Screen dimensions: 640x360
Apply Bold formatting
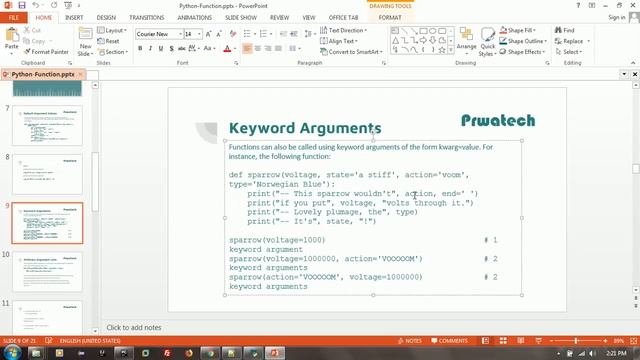click(140, 49)
